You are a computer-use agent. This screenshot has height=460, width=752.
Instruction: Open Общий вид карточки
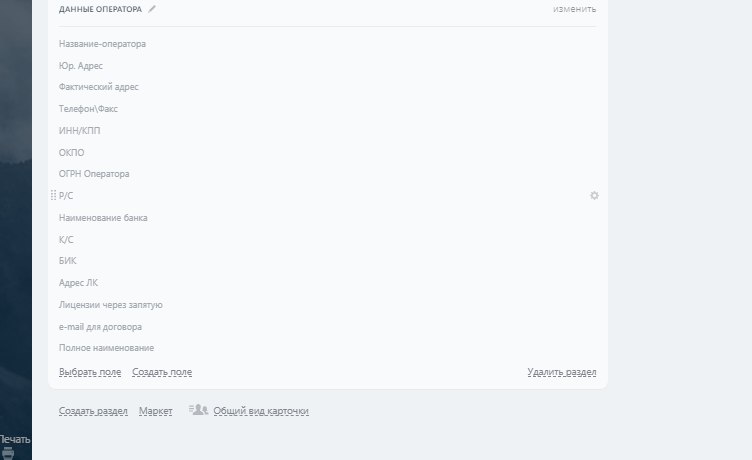(x=261, y=411)
